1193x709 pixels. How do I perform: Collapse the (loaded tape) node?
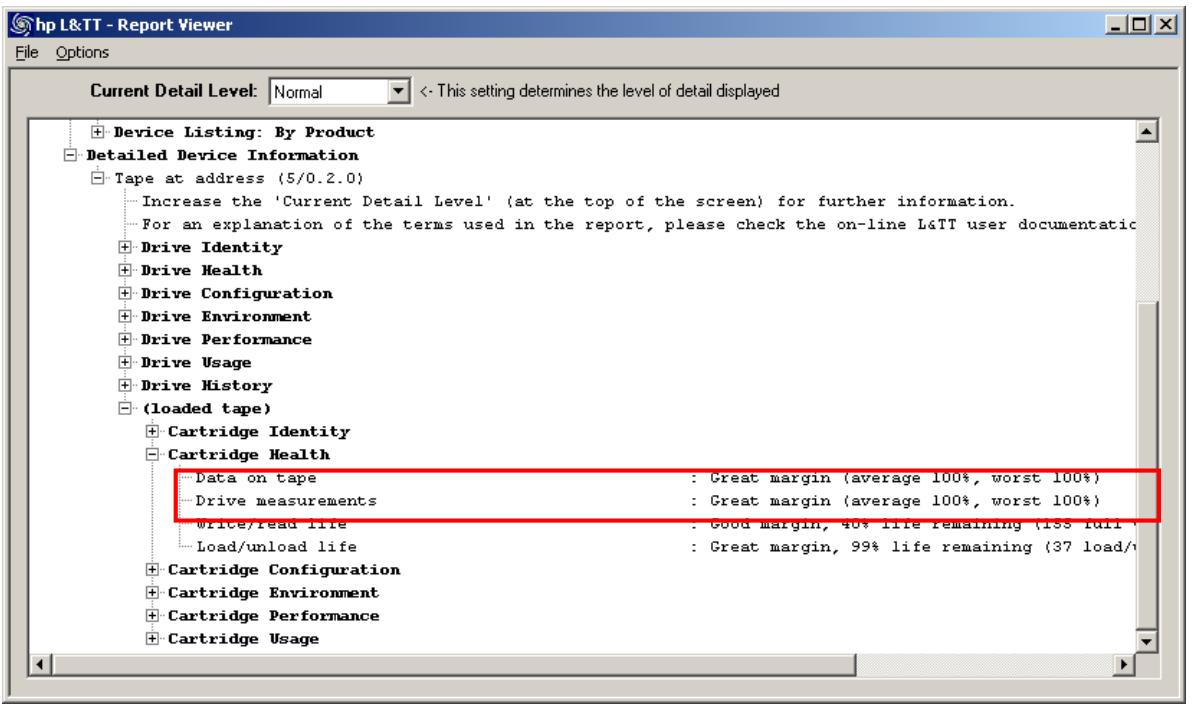[125, 408]
